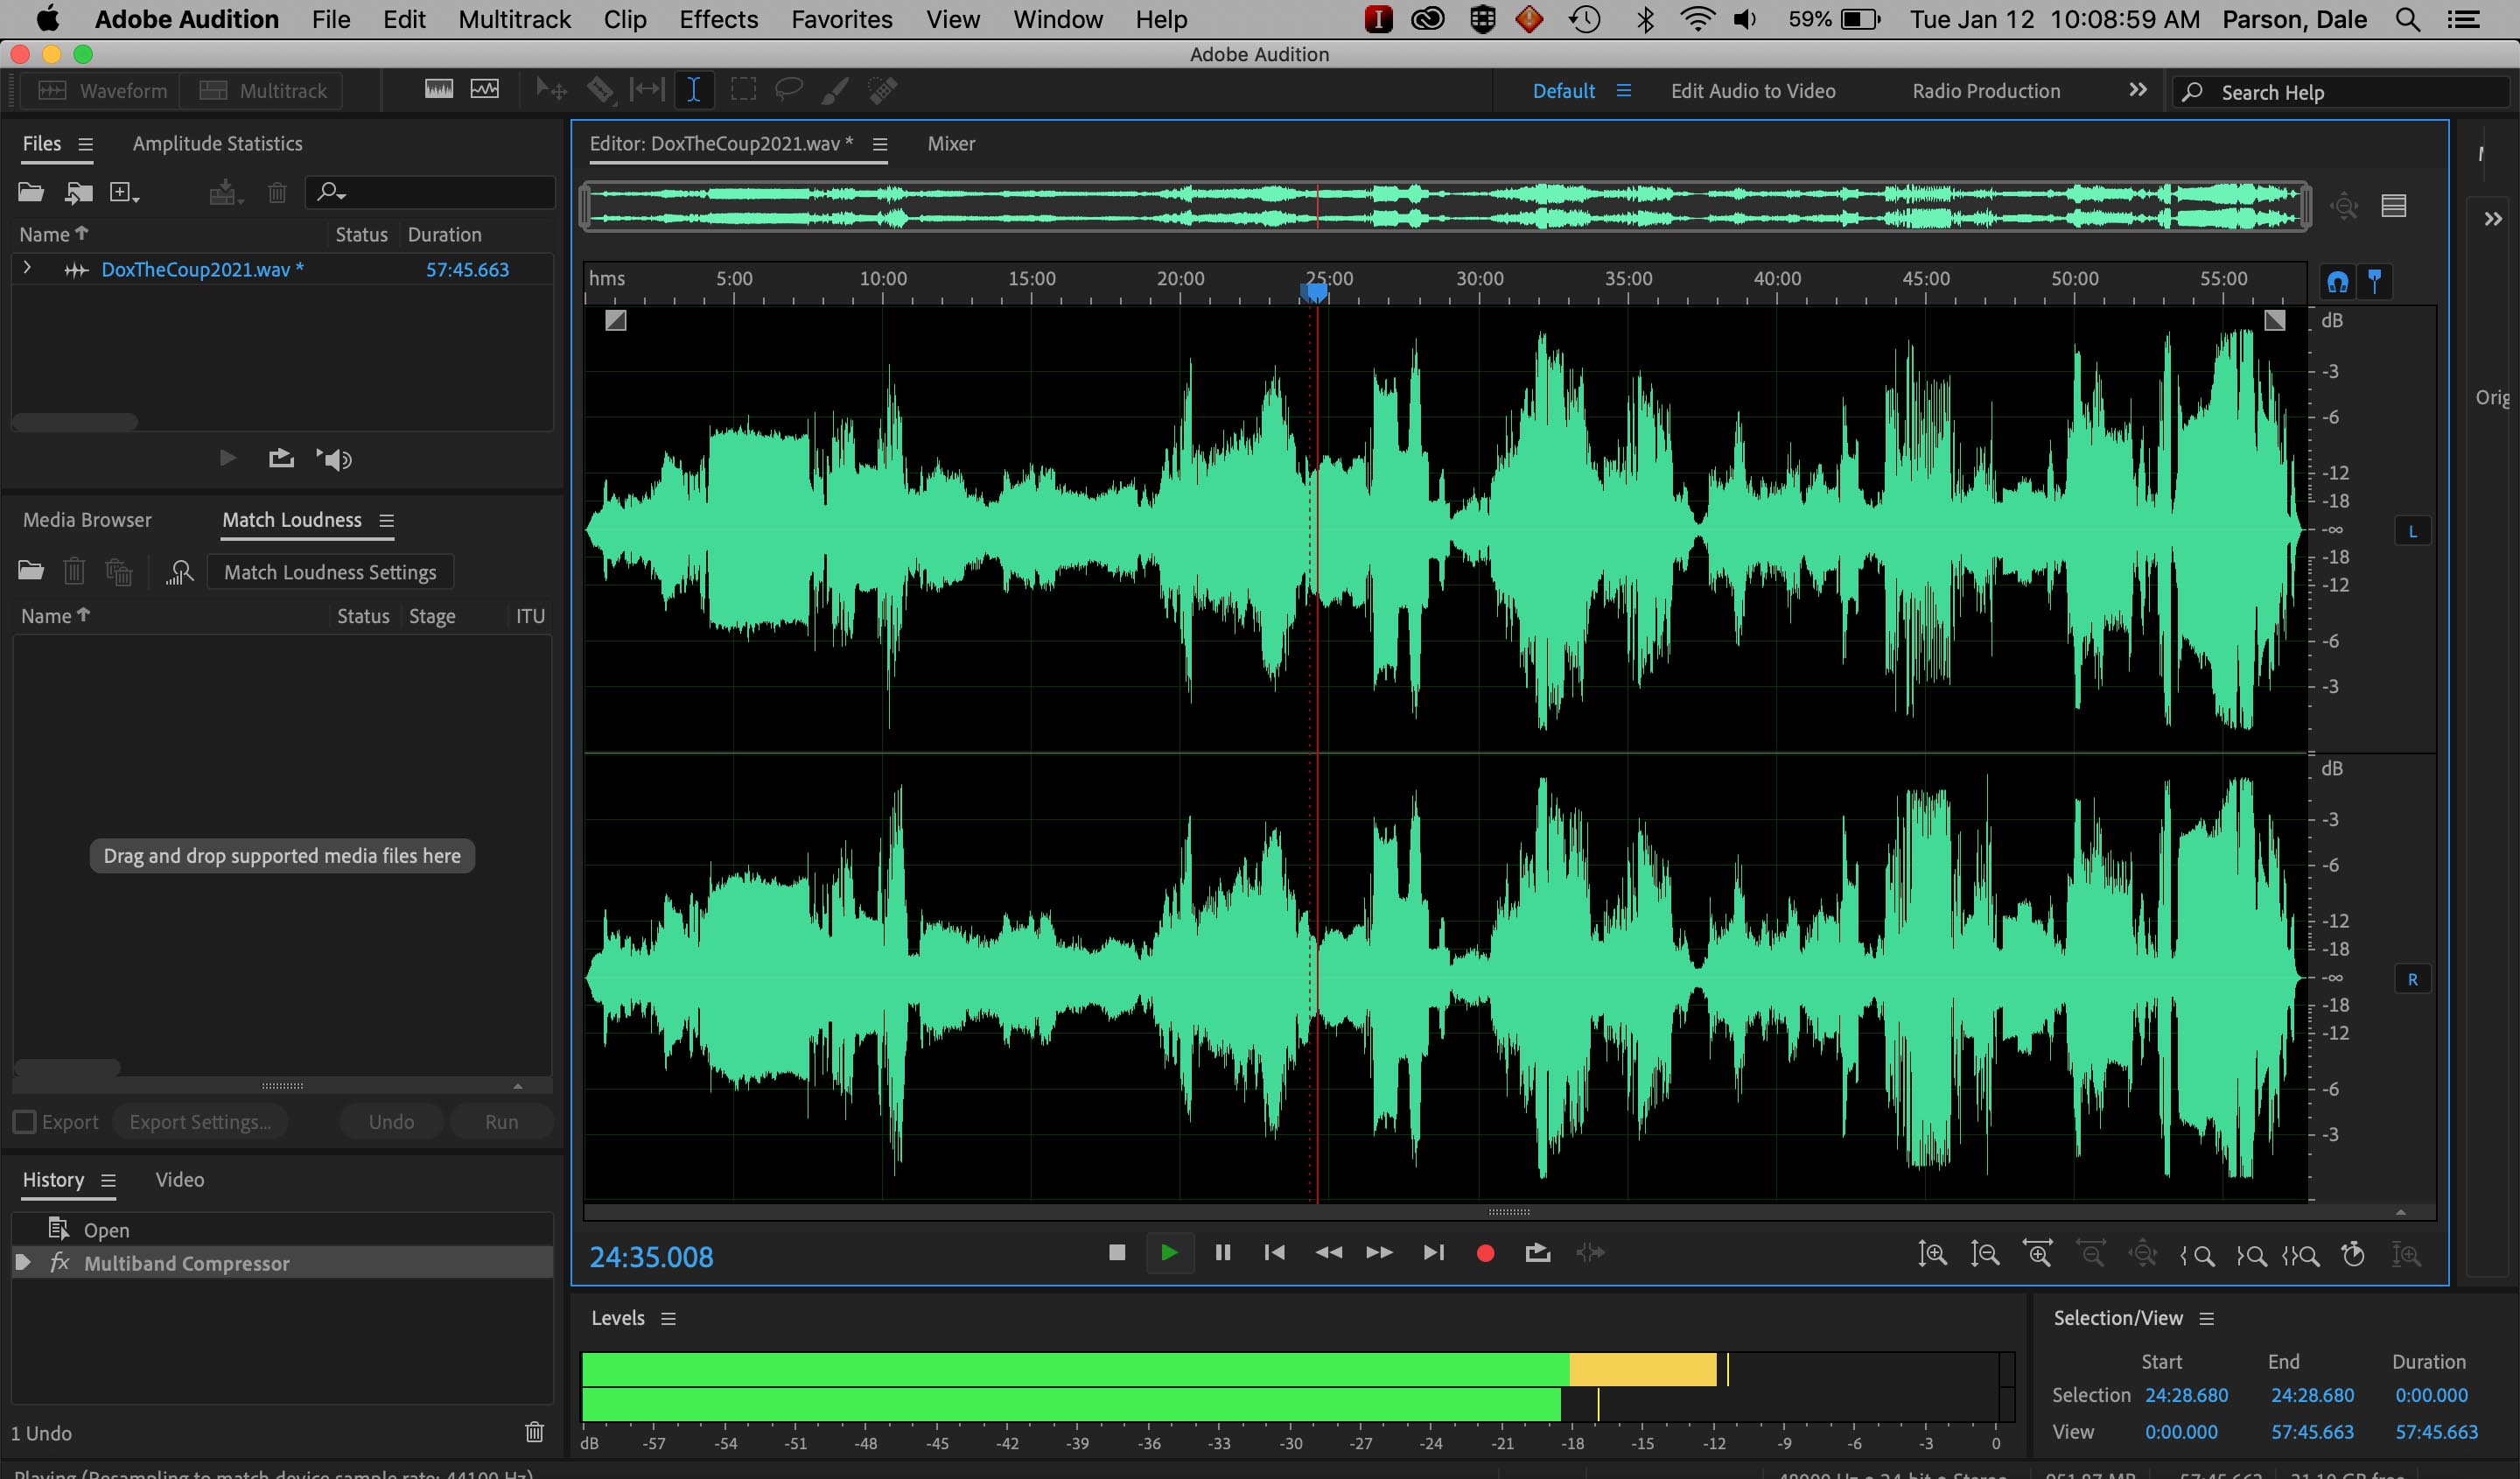Click the Record button
2520x1479 pixels.
pos(1485,1253)
